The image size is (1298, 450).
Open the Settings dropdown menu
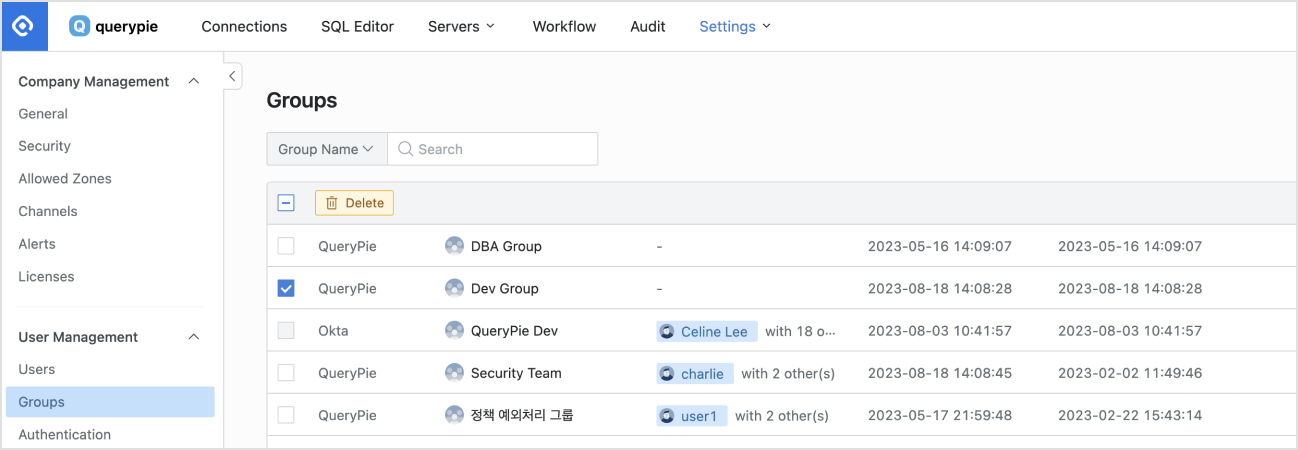[735, 27]
